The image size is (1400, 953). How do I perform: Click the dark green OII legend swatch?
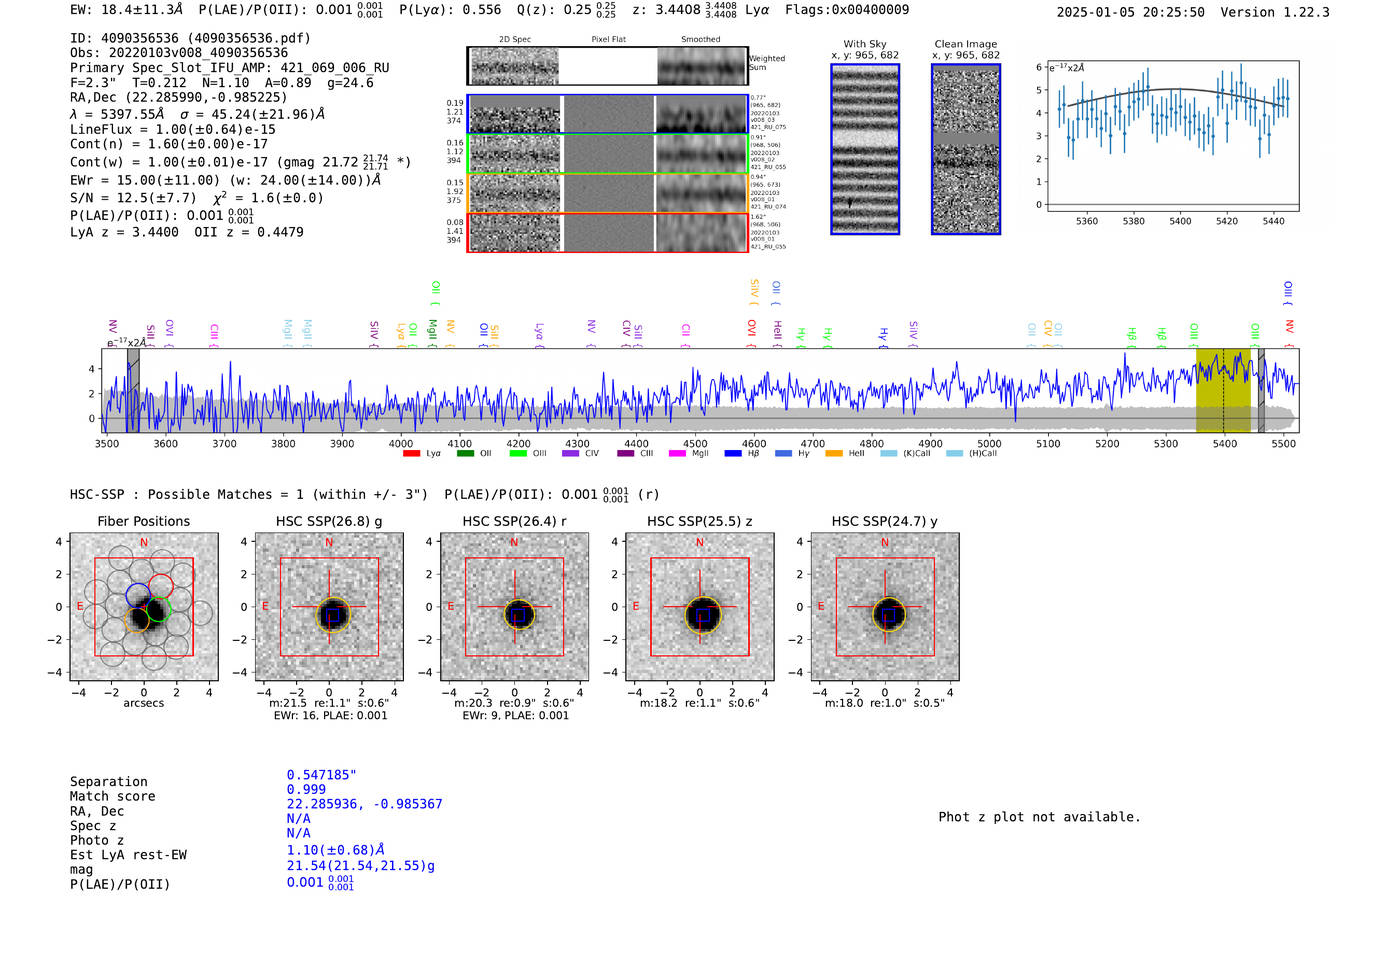click(x=465, y=454)
